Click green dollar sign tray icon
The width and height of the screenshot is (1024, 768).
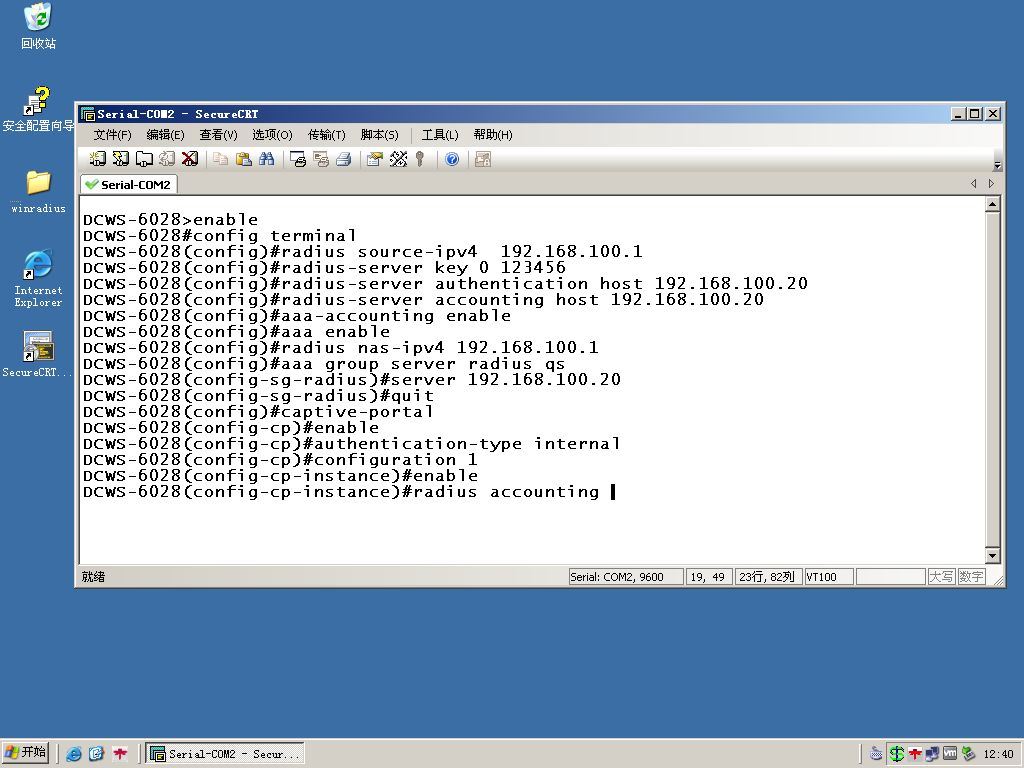(897, 754)
